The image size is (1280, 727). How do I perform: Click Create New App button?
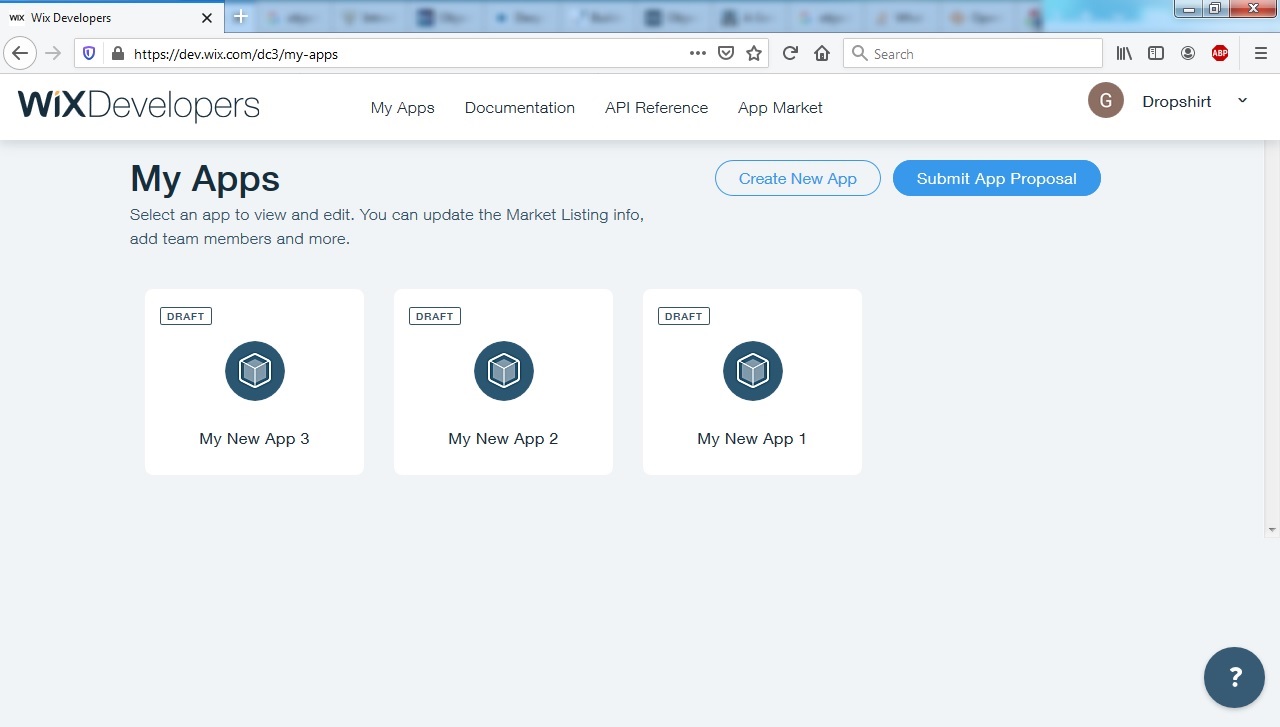798,178
